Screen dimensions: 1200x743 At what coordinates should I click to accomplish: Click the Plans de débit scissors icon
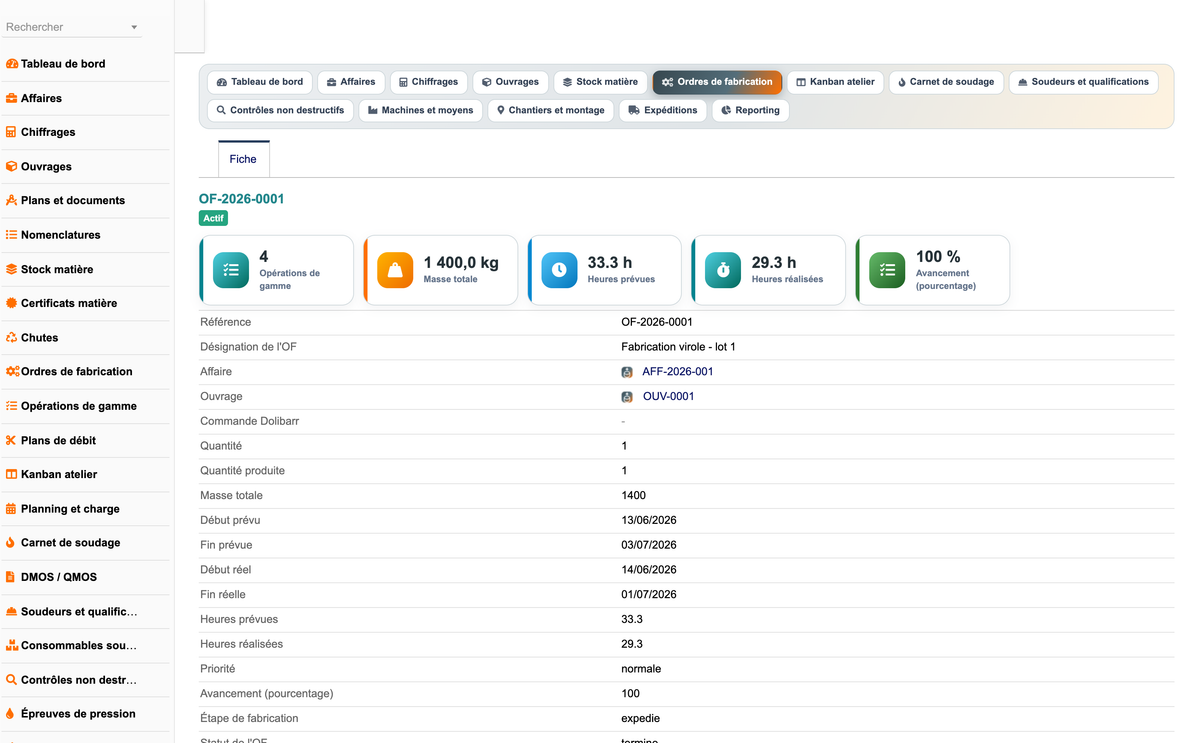pyautogui.click(x=12, y=440)
